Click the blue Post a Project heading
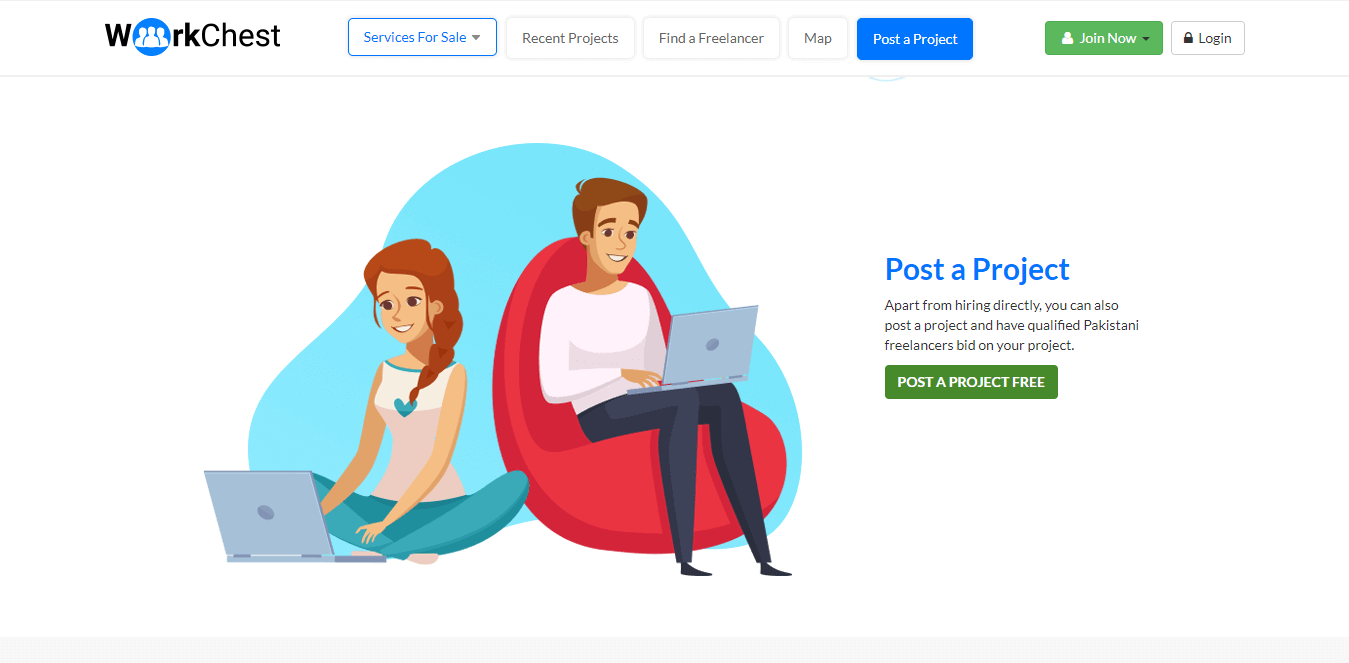The height and width of the screenshot is (663, 1349). [977, 269]
